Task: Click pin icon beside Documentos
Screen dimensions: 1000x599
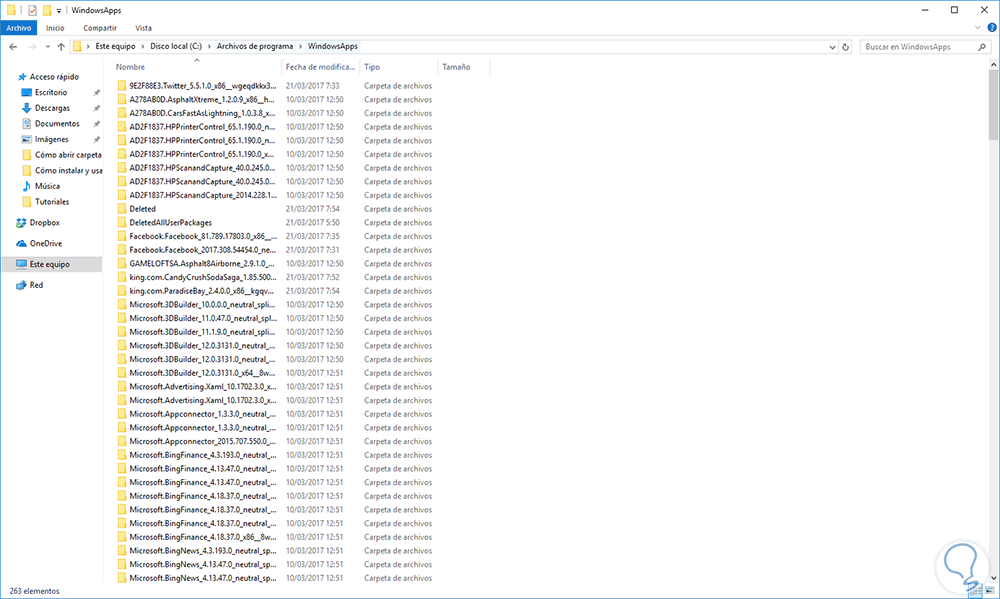Action: pos(96,124)
